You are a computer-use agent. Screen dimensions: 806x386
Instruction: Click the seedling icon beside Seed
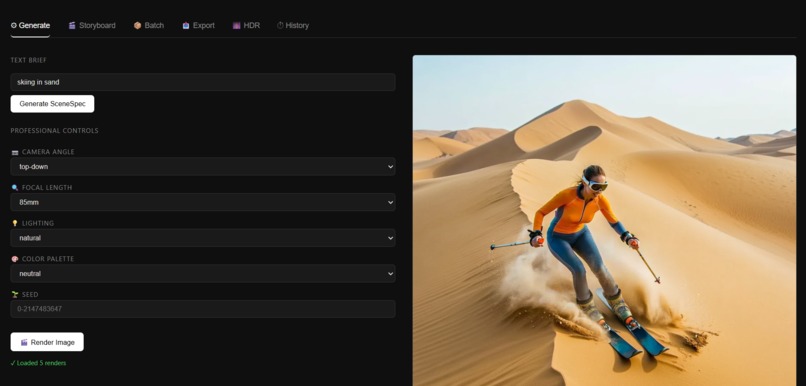pos(14,295)
